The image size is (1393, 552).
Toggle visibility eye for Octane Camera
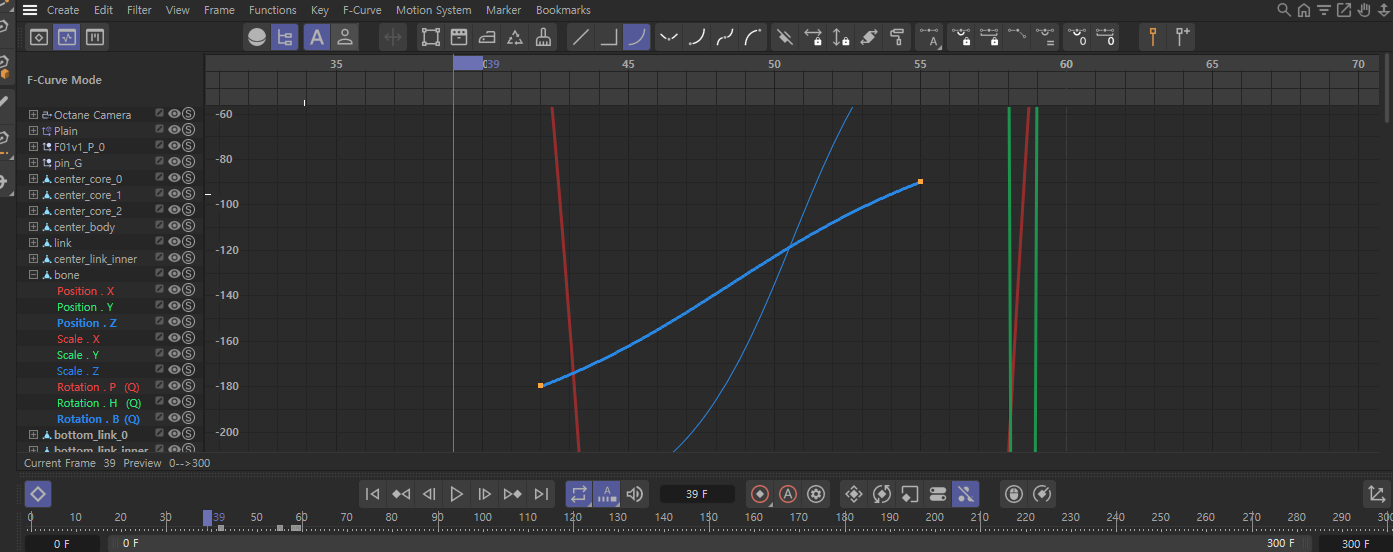174,115
